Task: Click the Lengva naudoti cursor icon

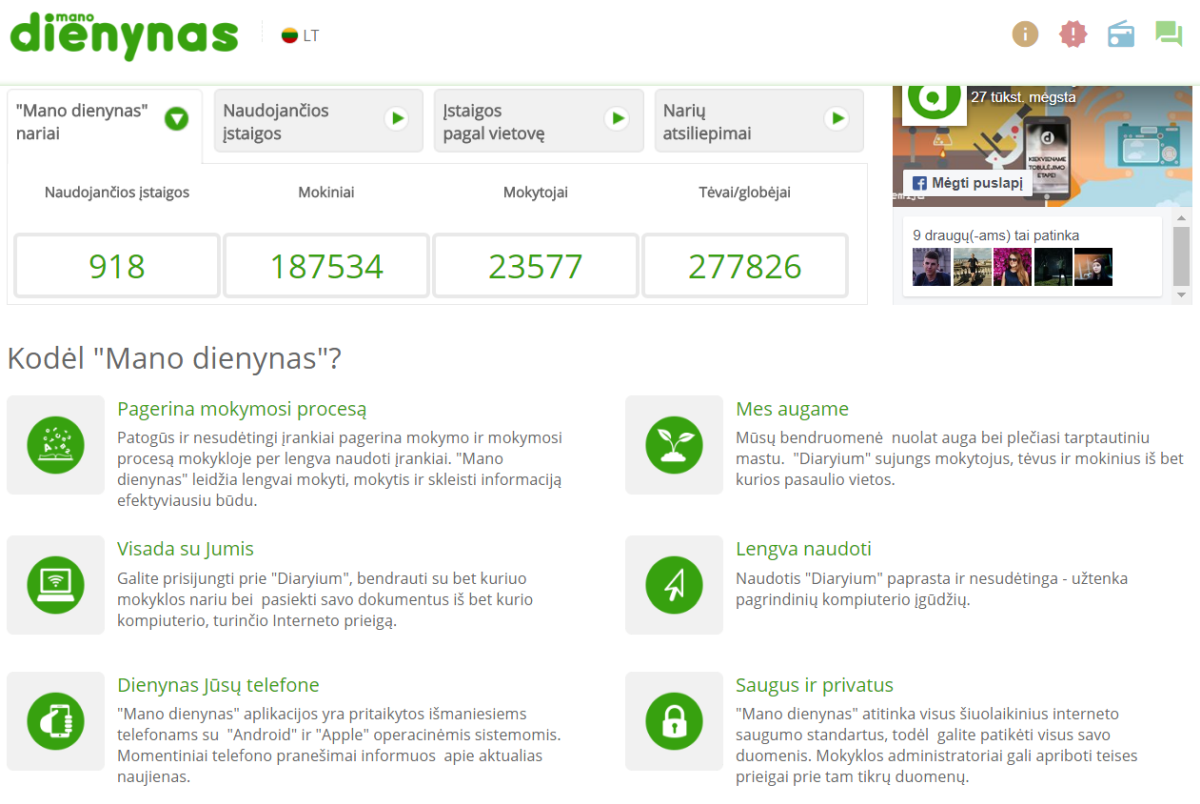Action: [674, 585]
